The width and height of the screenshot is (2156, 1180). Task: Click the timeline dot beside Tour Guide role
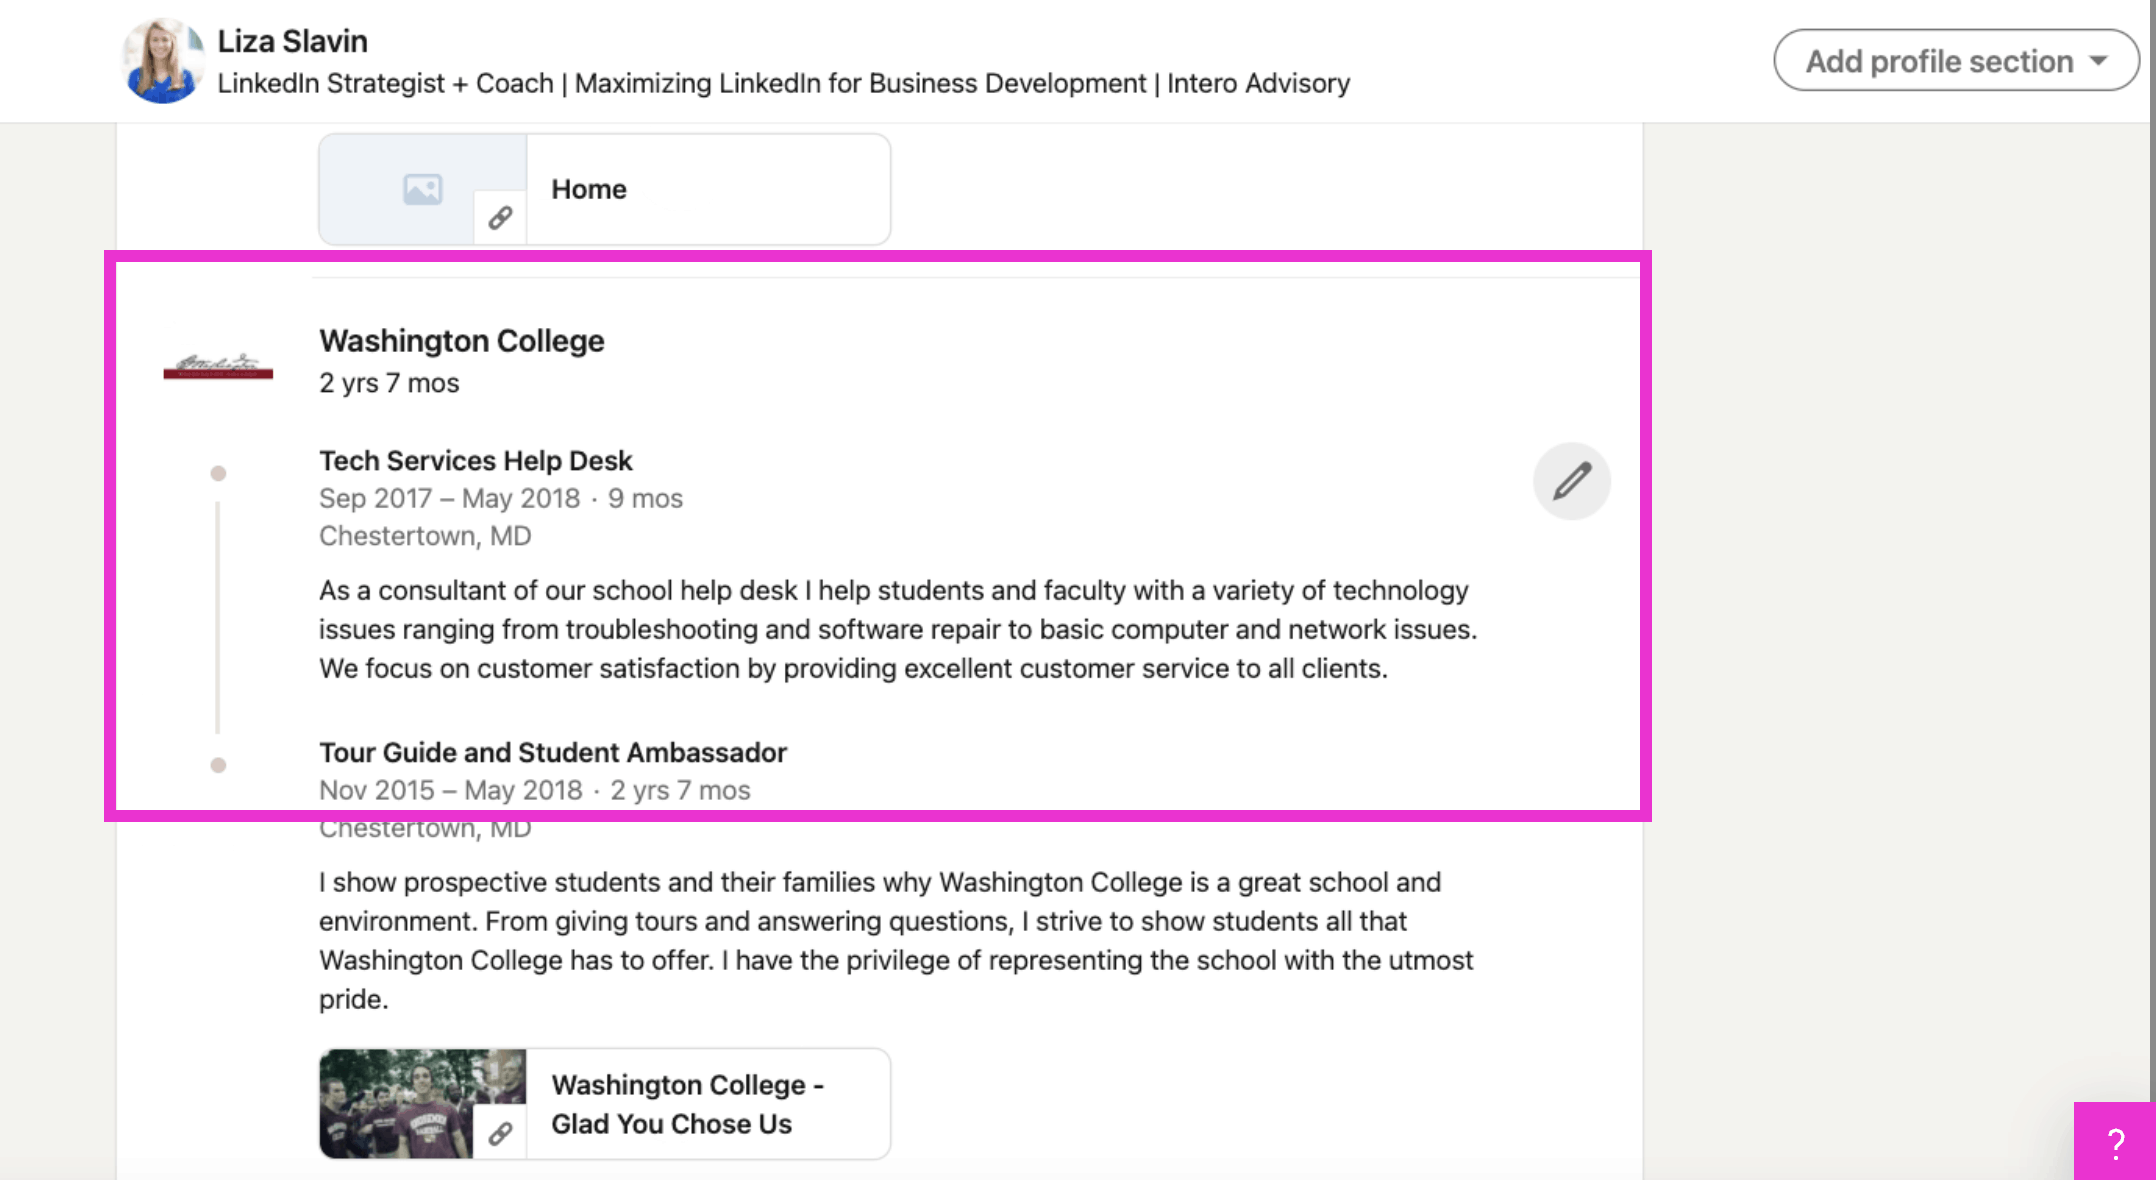pos(218,765)
